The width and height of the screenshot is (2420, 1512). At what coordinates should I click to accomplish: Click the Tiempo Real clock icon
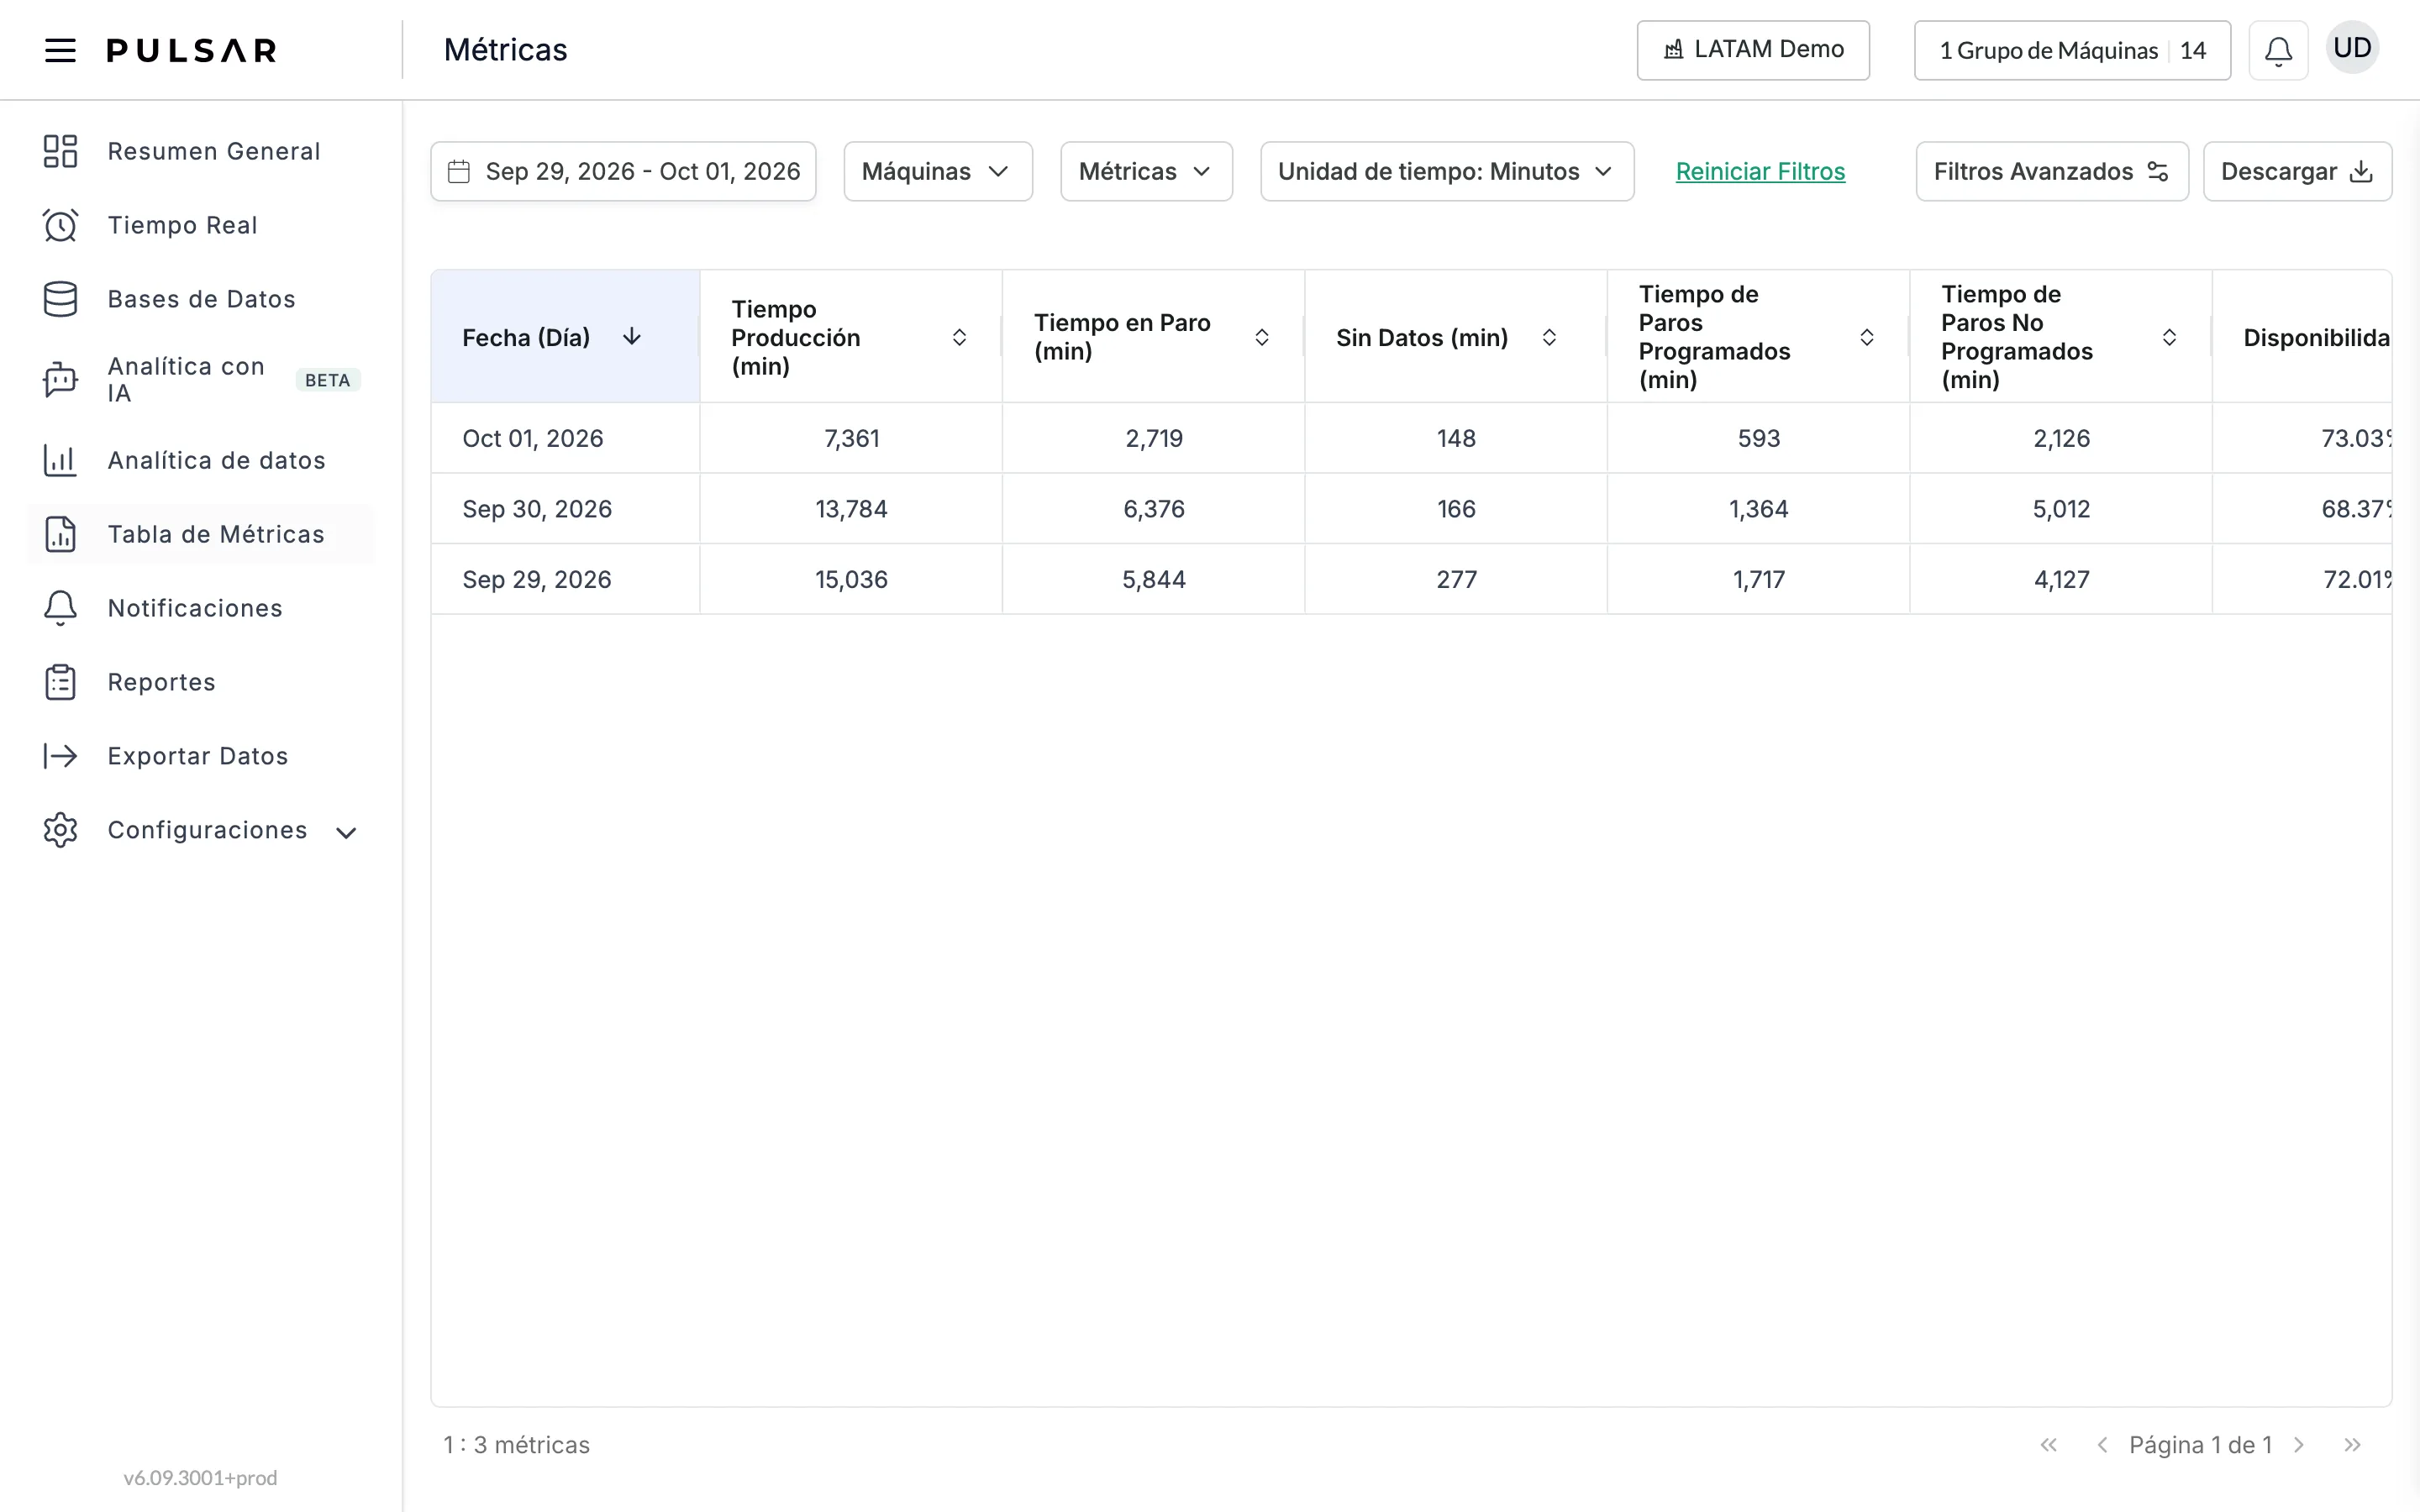[x=60, y=225]
